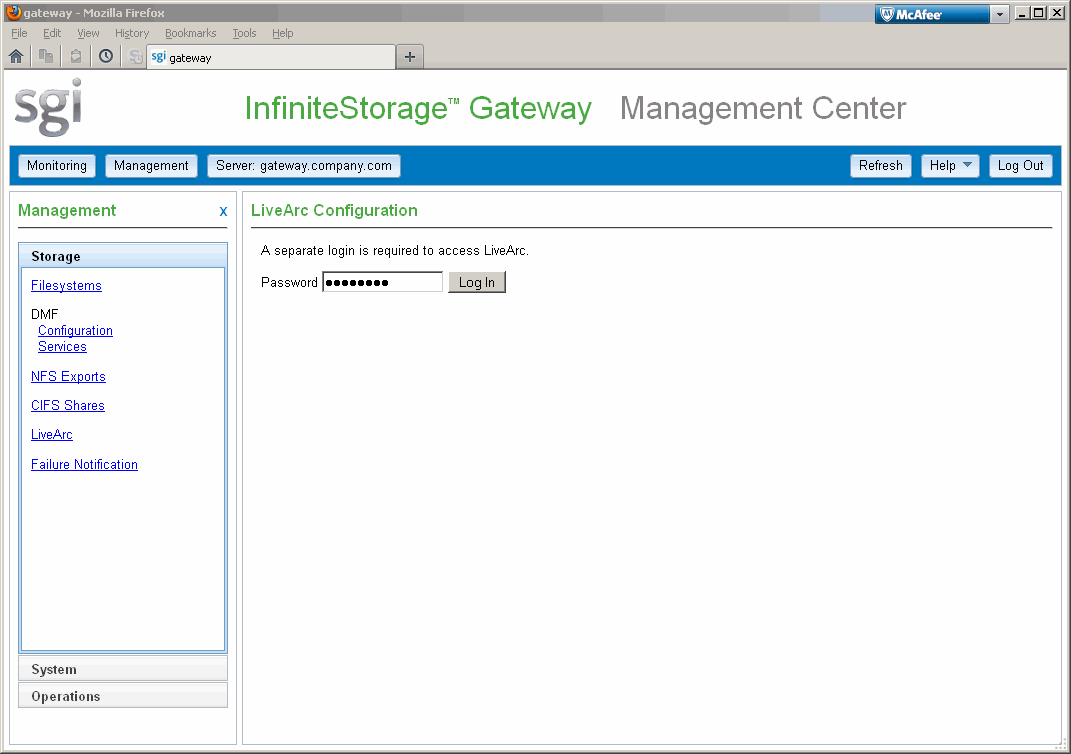Click the InfiniteStorage Gateway title

(418, 109)
